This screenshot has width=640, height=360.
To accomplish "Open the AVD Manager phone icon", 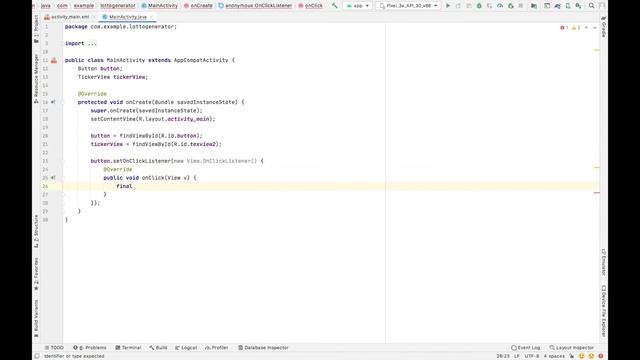I will click(x=568, y=6).
